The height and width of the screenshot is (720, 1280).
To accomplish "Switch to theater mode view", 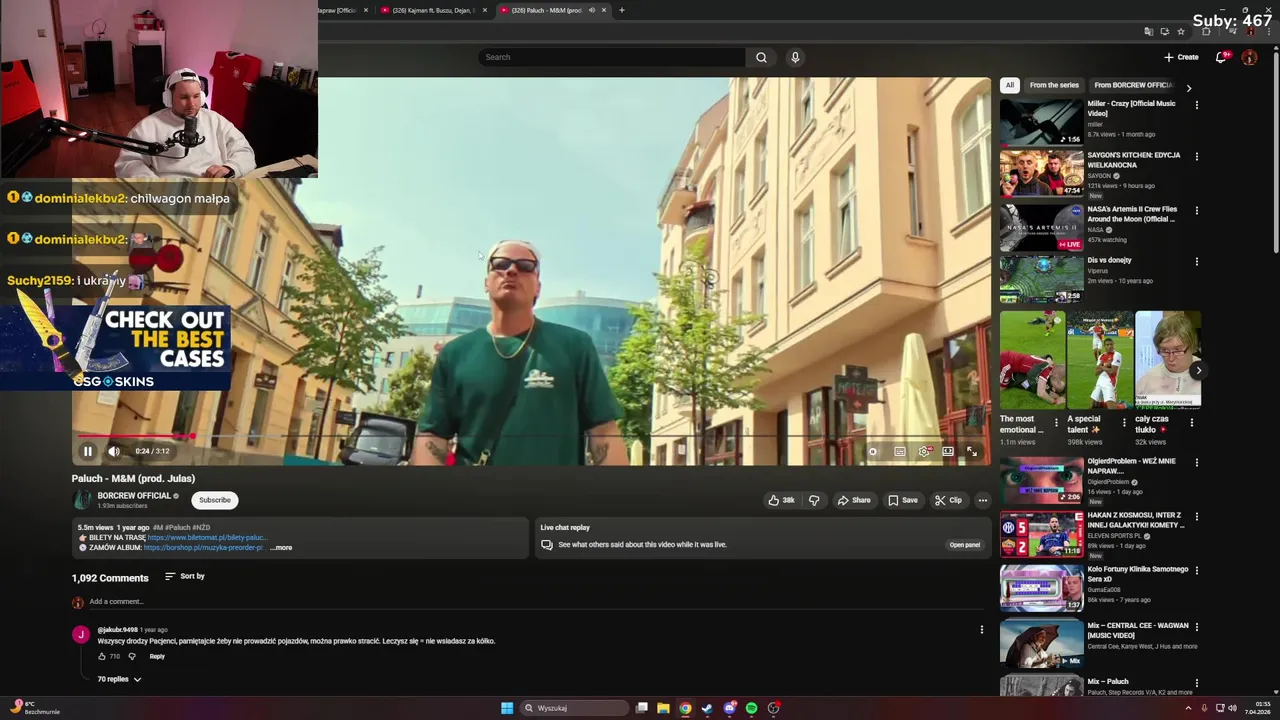I will pyautogui.click(x=948, y=452).
